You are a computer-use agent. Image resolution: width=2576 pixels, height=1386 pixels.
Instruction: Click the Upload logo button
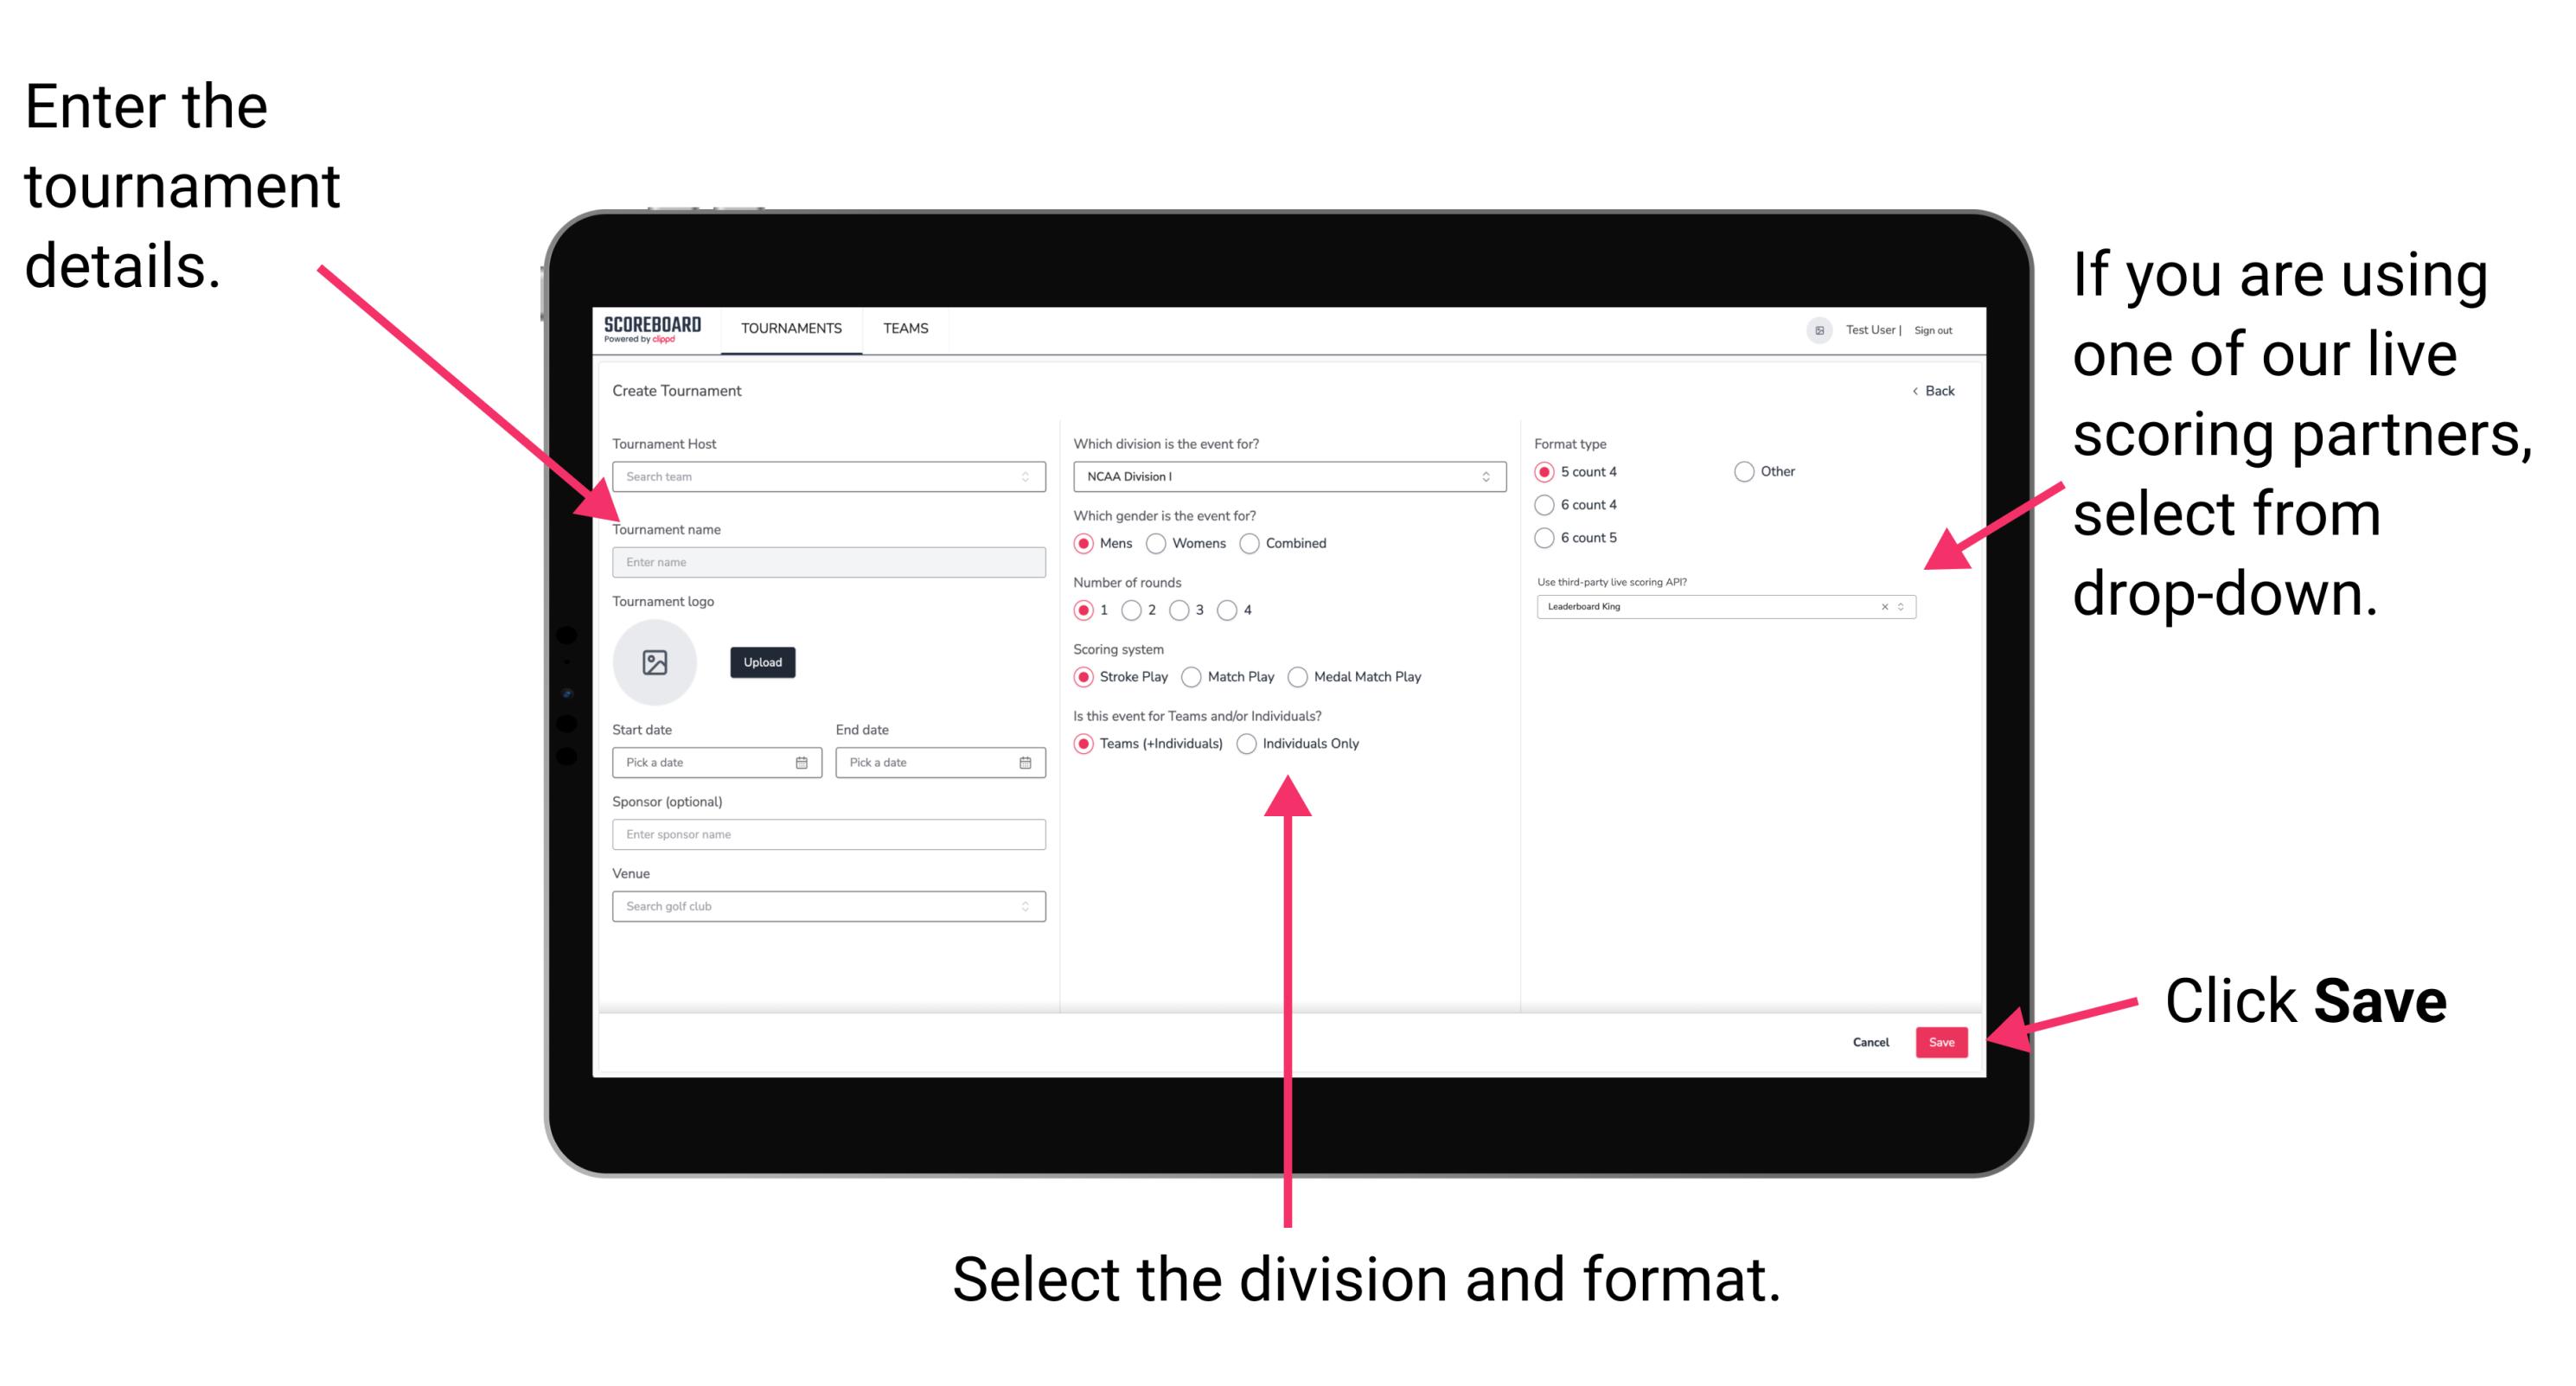(x=761, y=661)
